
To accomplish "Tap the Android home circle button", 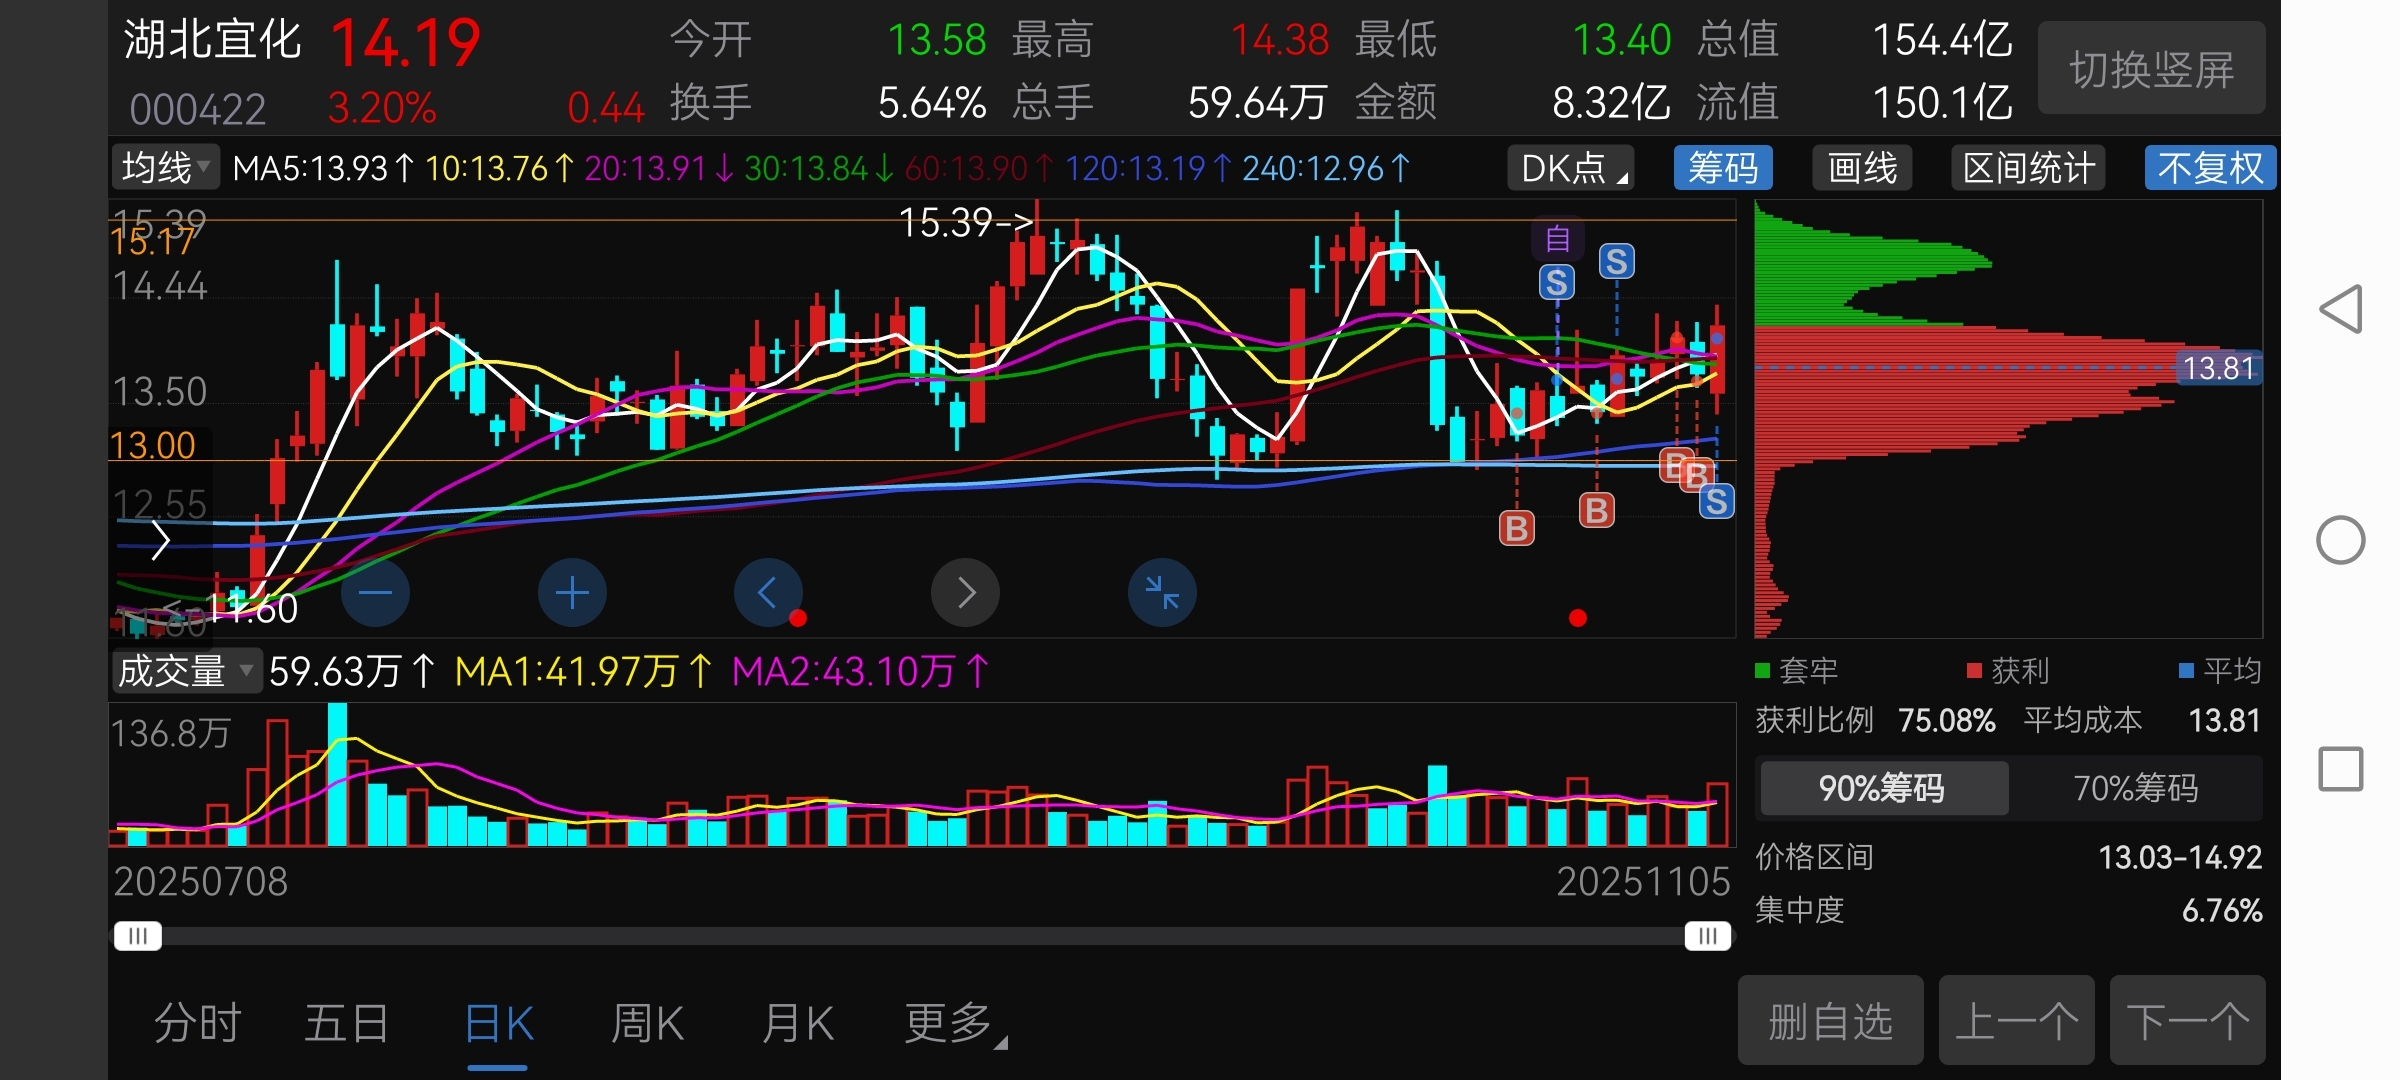I will [2341, 541].
